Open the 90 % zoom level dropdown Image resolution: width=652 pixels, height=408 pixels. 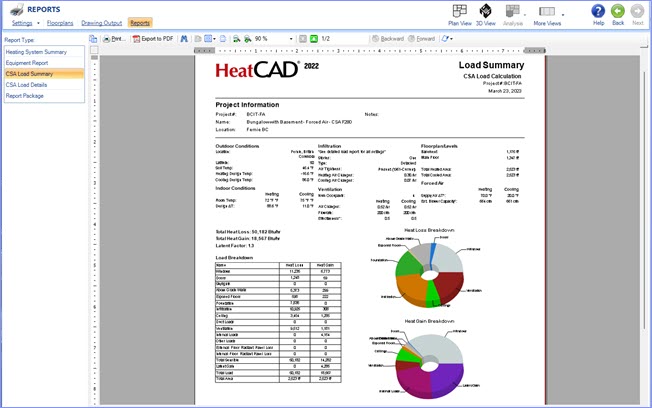point(291,39)
